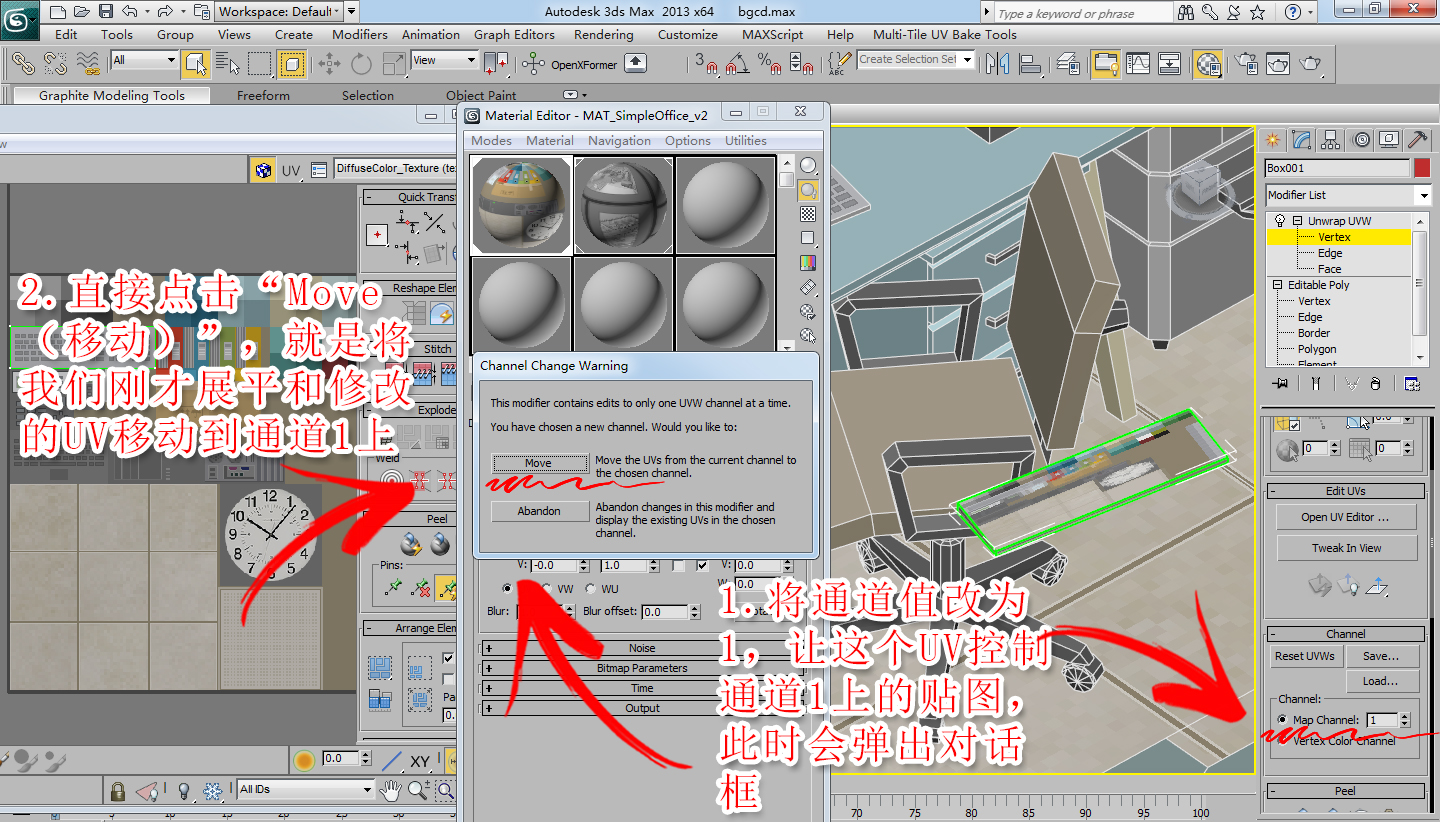
Task: Switch to the Utilities hammer panel tab
Action: (1417, 139)
